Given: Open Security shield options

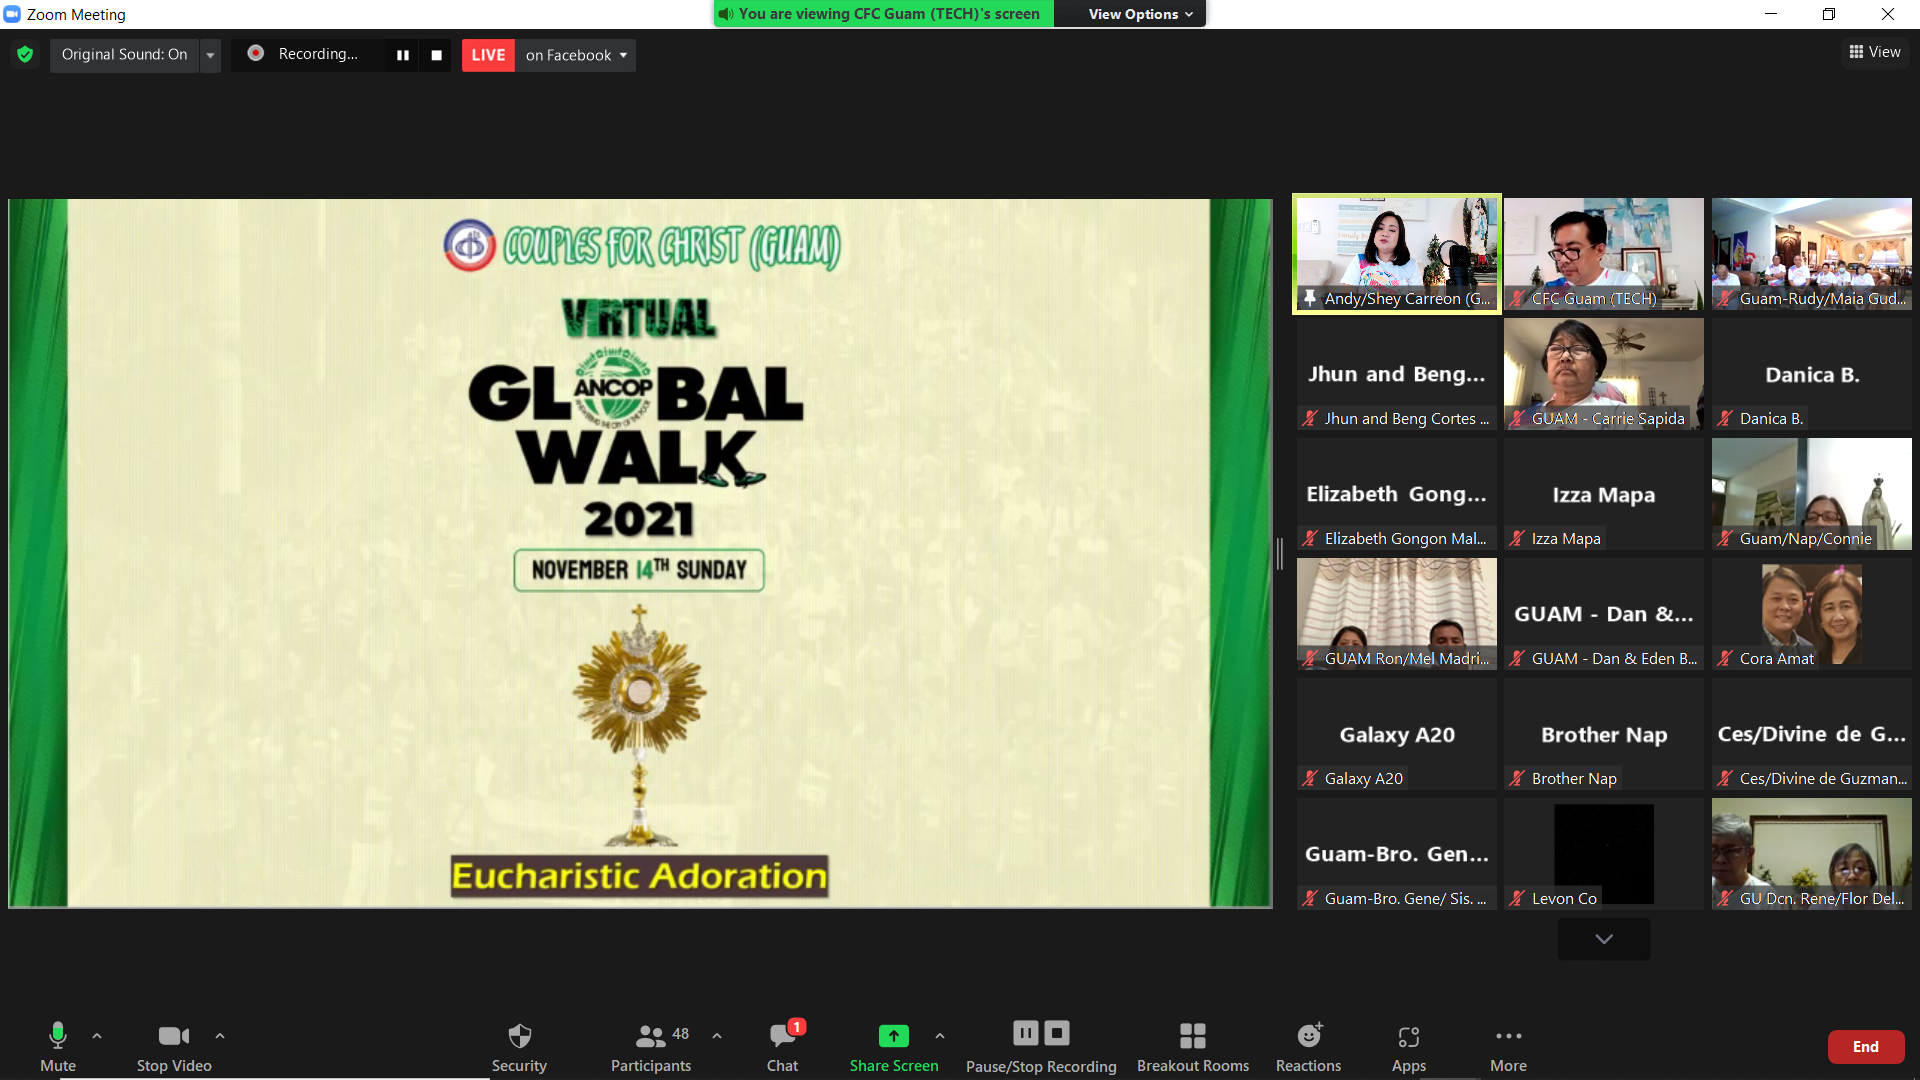Looking at the screenshot, I should coord(519,1047).
